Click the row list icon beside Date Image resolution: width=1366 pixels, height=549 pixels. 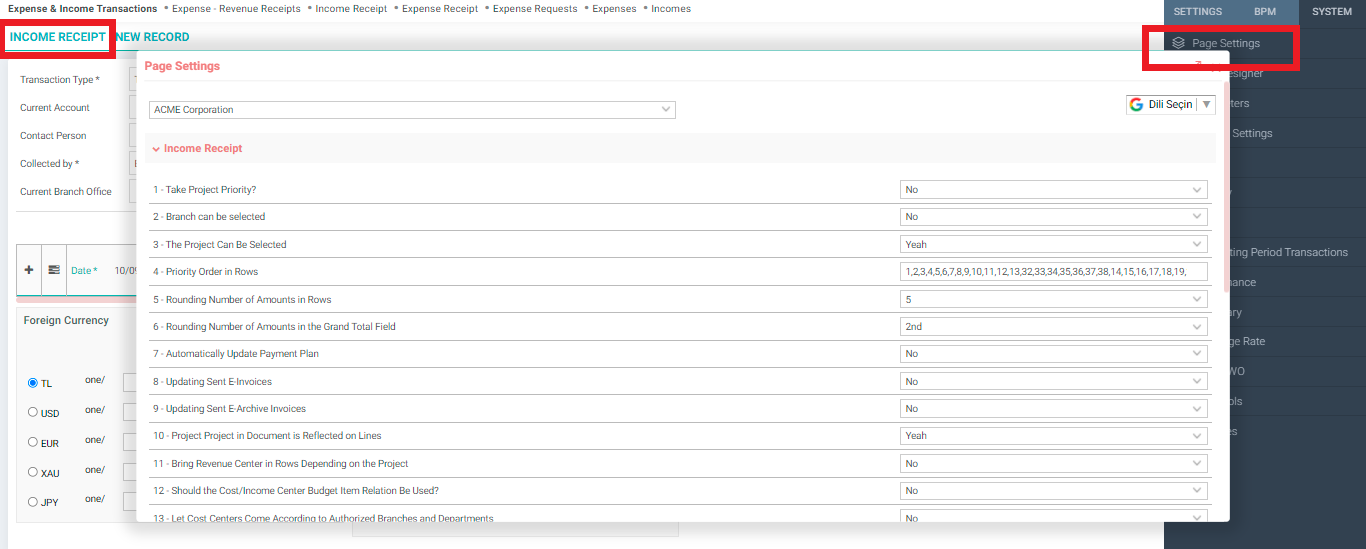(x=54, y=270)
